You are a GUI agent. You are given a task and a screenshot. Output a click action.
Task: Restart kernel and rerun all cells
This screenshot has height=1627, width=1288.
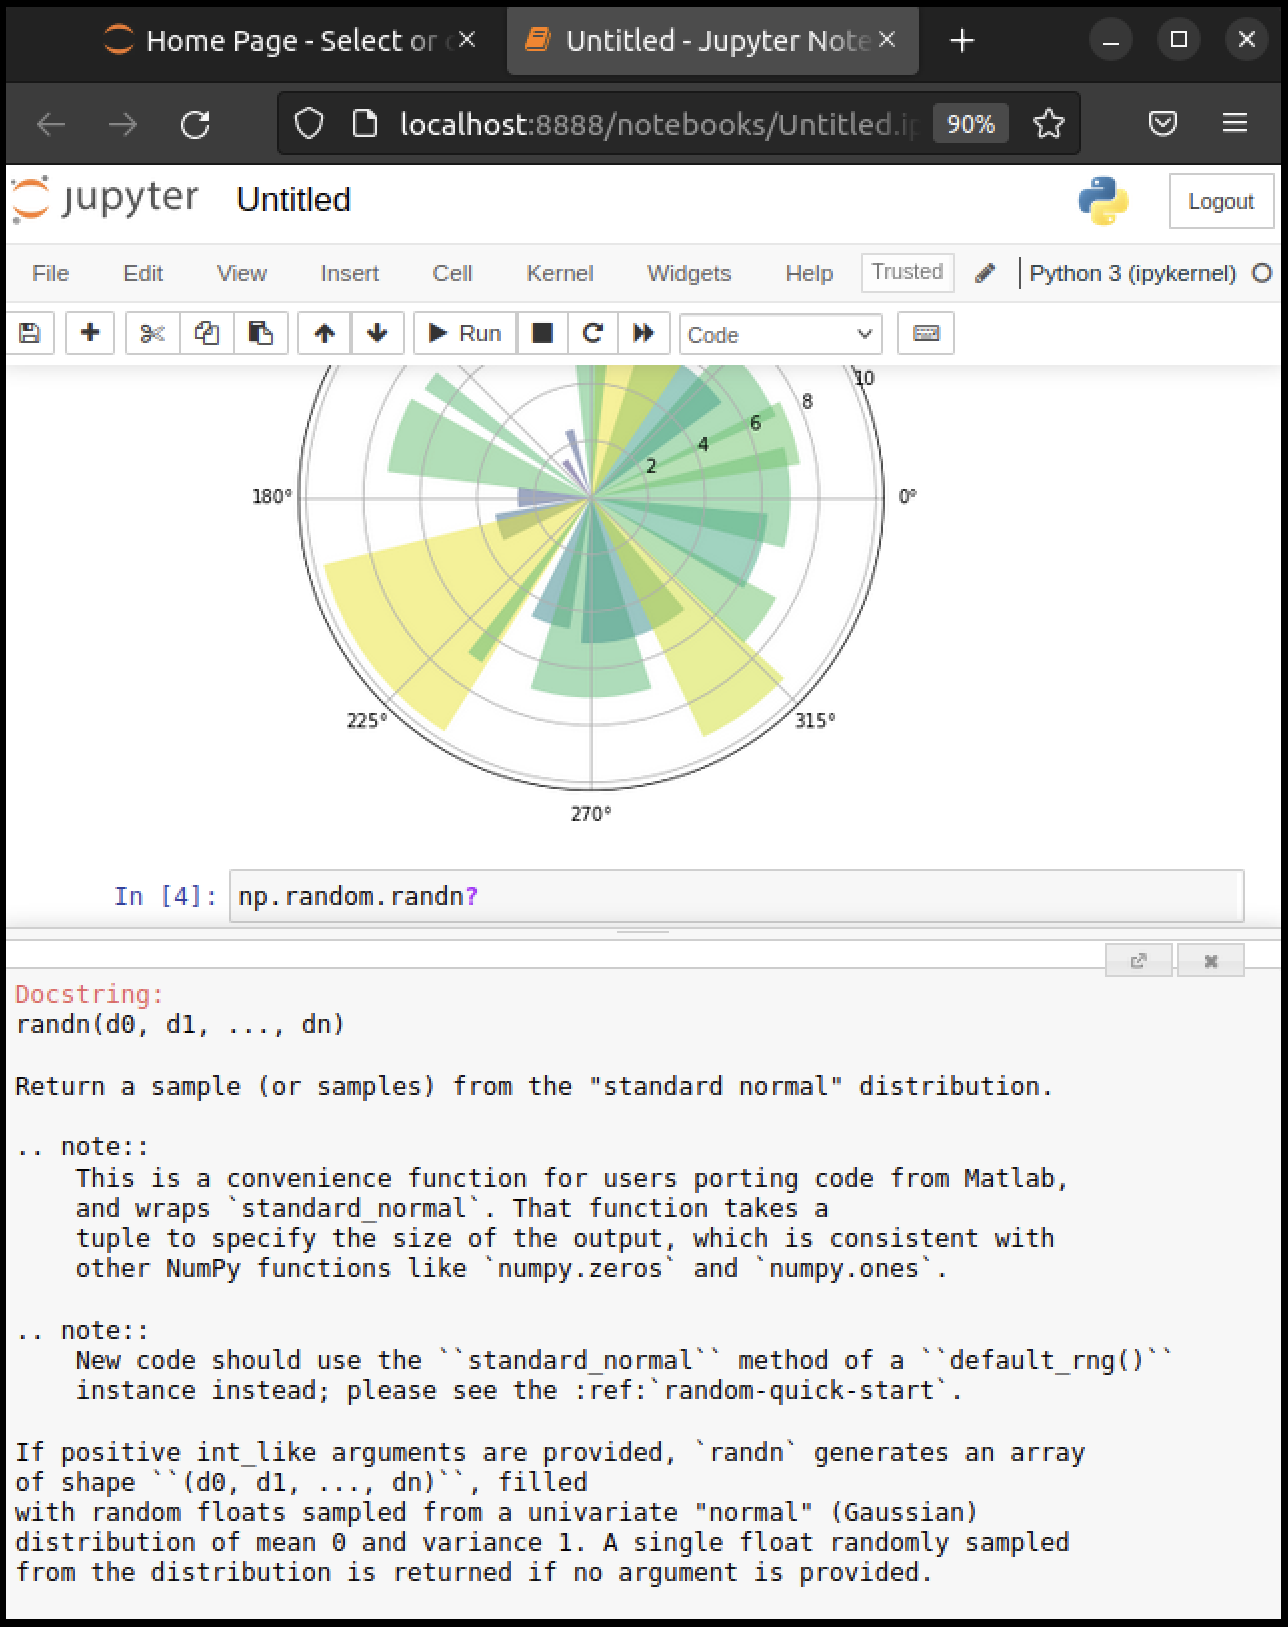pos(644,334)
